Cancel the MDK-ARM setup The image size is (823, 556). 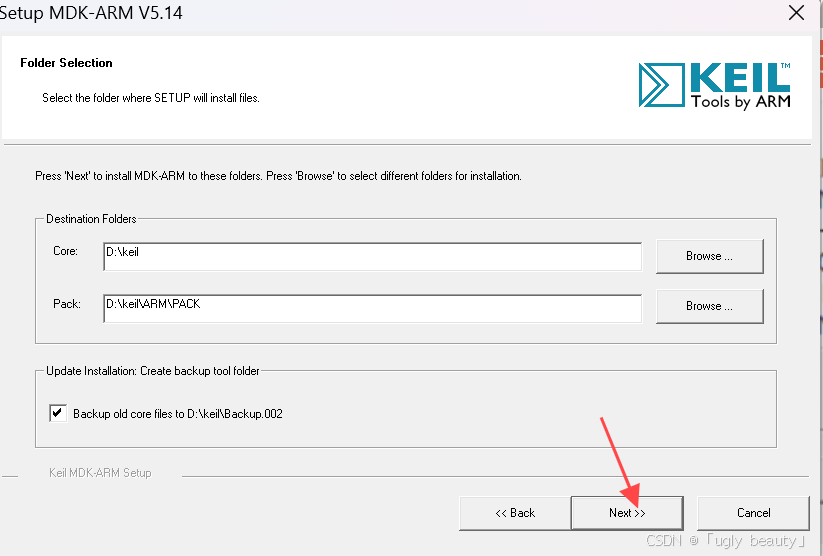pos(753,513)
